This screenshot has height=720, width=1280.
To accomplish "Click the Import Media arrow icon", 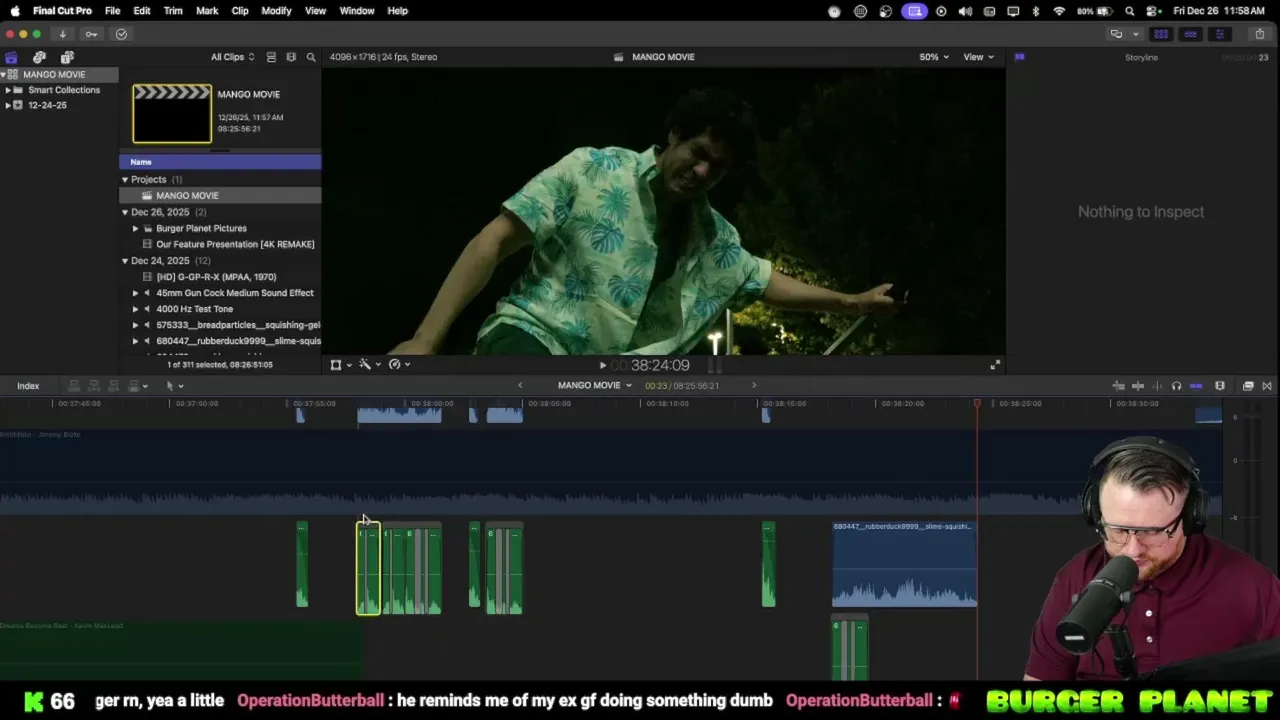I will point(62,34).
